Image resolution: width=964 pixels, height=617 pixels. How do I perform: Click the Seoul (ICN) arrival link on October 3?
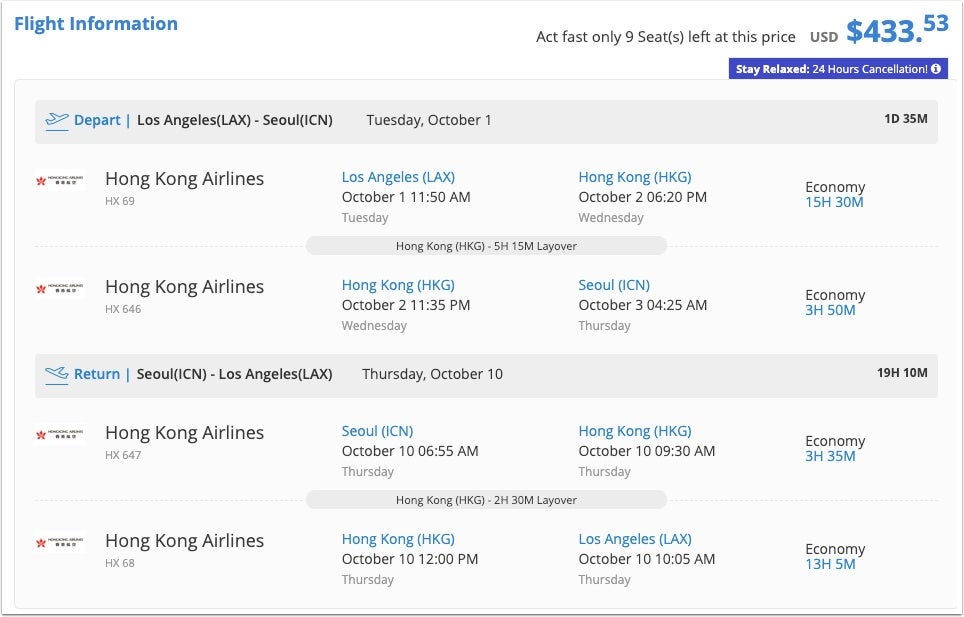click(613, 285)
